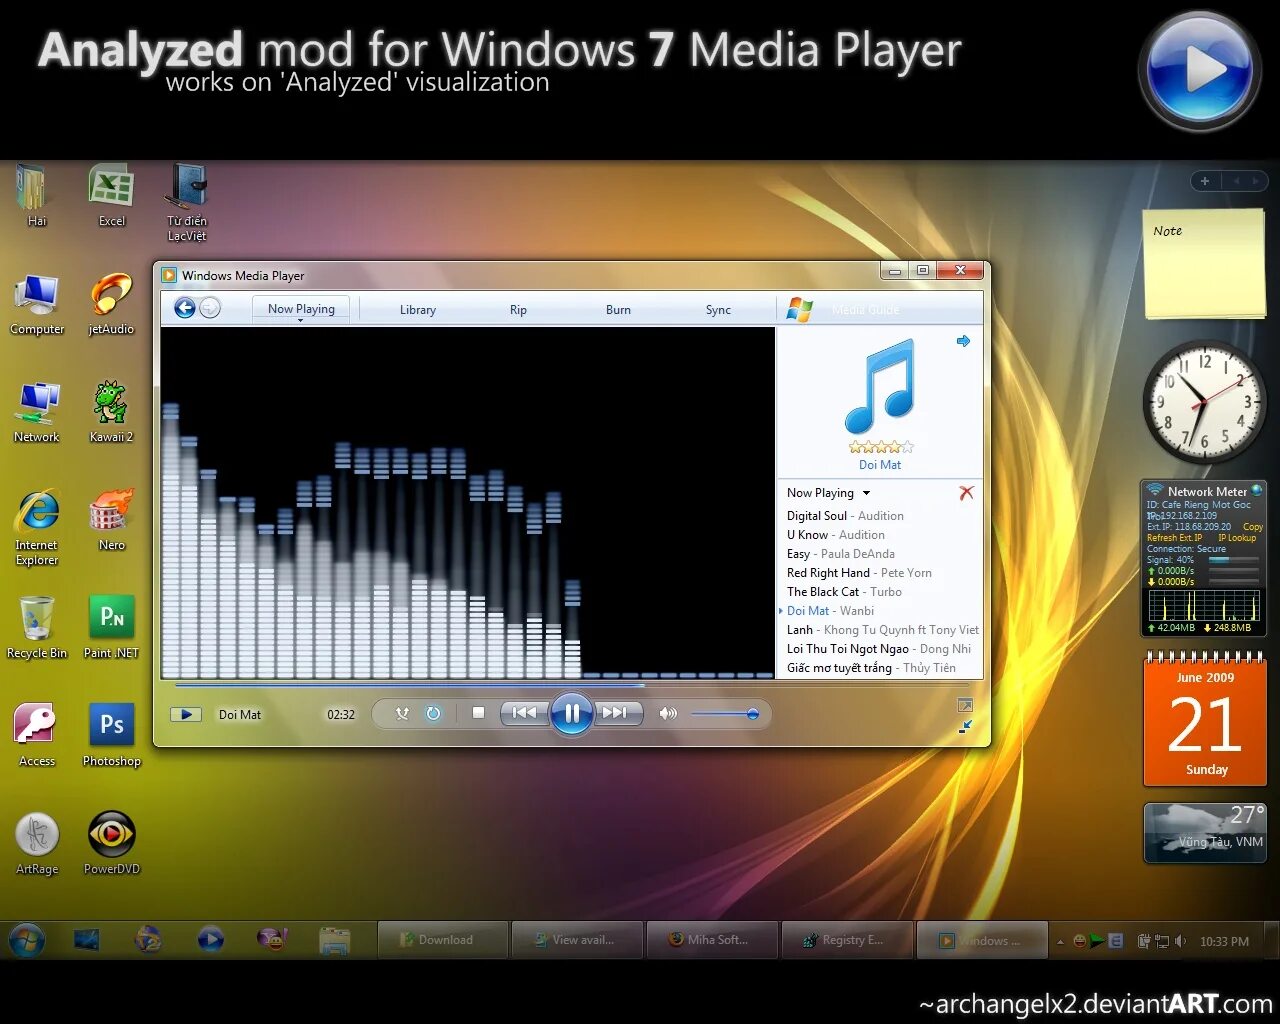Switch Media Player to full screen view
The width and height of the screenshot is (1280, 1024).
(965, 705)
